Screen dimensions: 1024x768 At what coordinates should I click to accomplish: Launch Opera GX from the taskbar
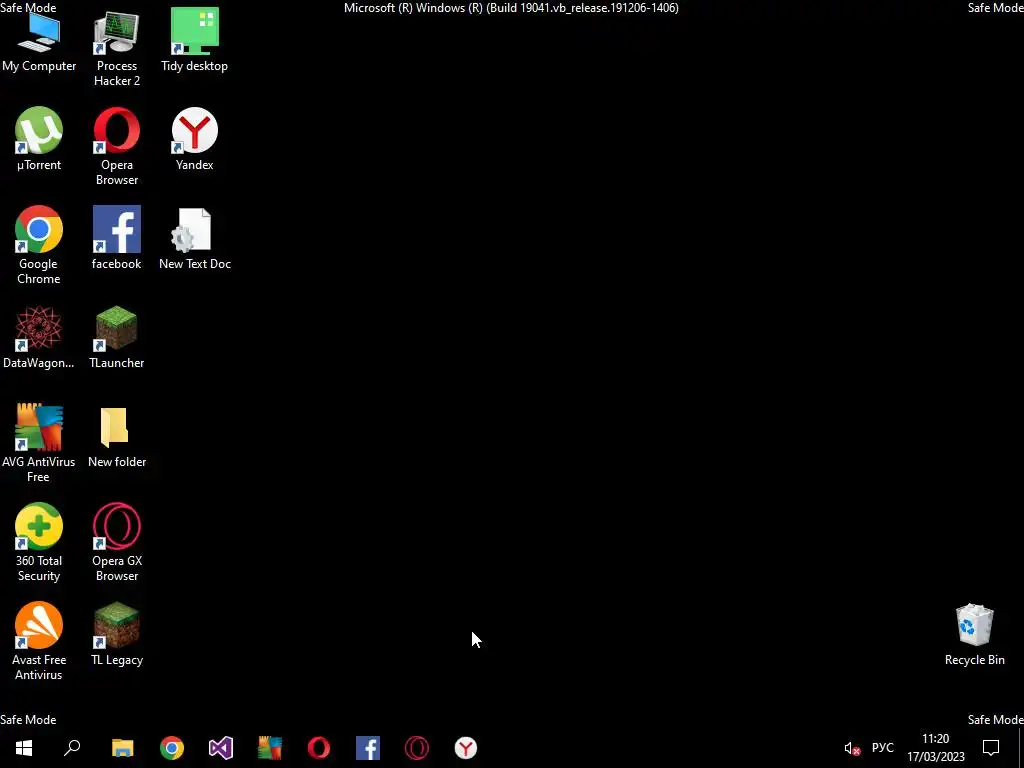[417, 748]
